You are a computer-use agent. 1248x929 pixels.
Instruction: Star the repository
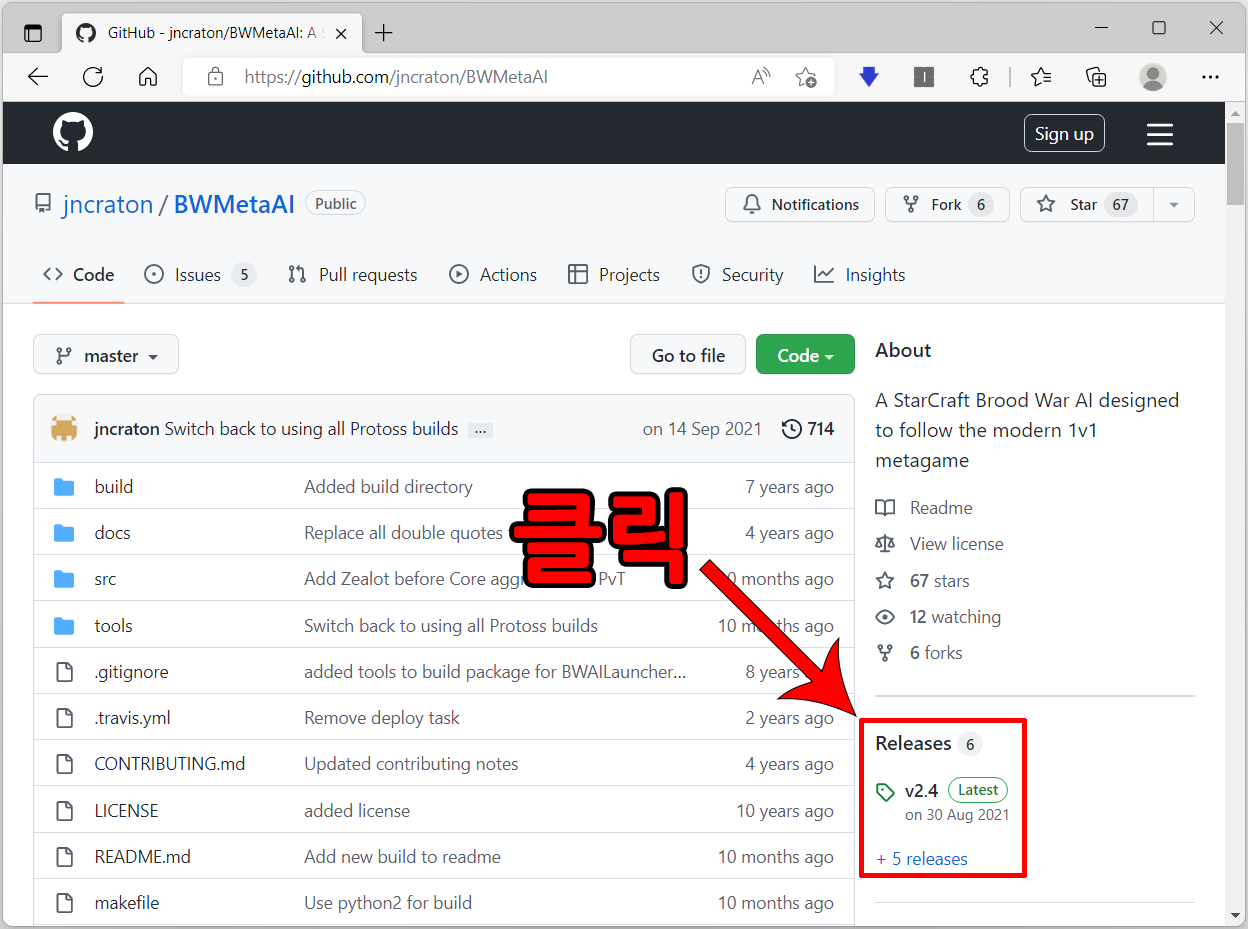1087,205
